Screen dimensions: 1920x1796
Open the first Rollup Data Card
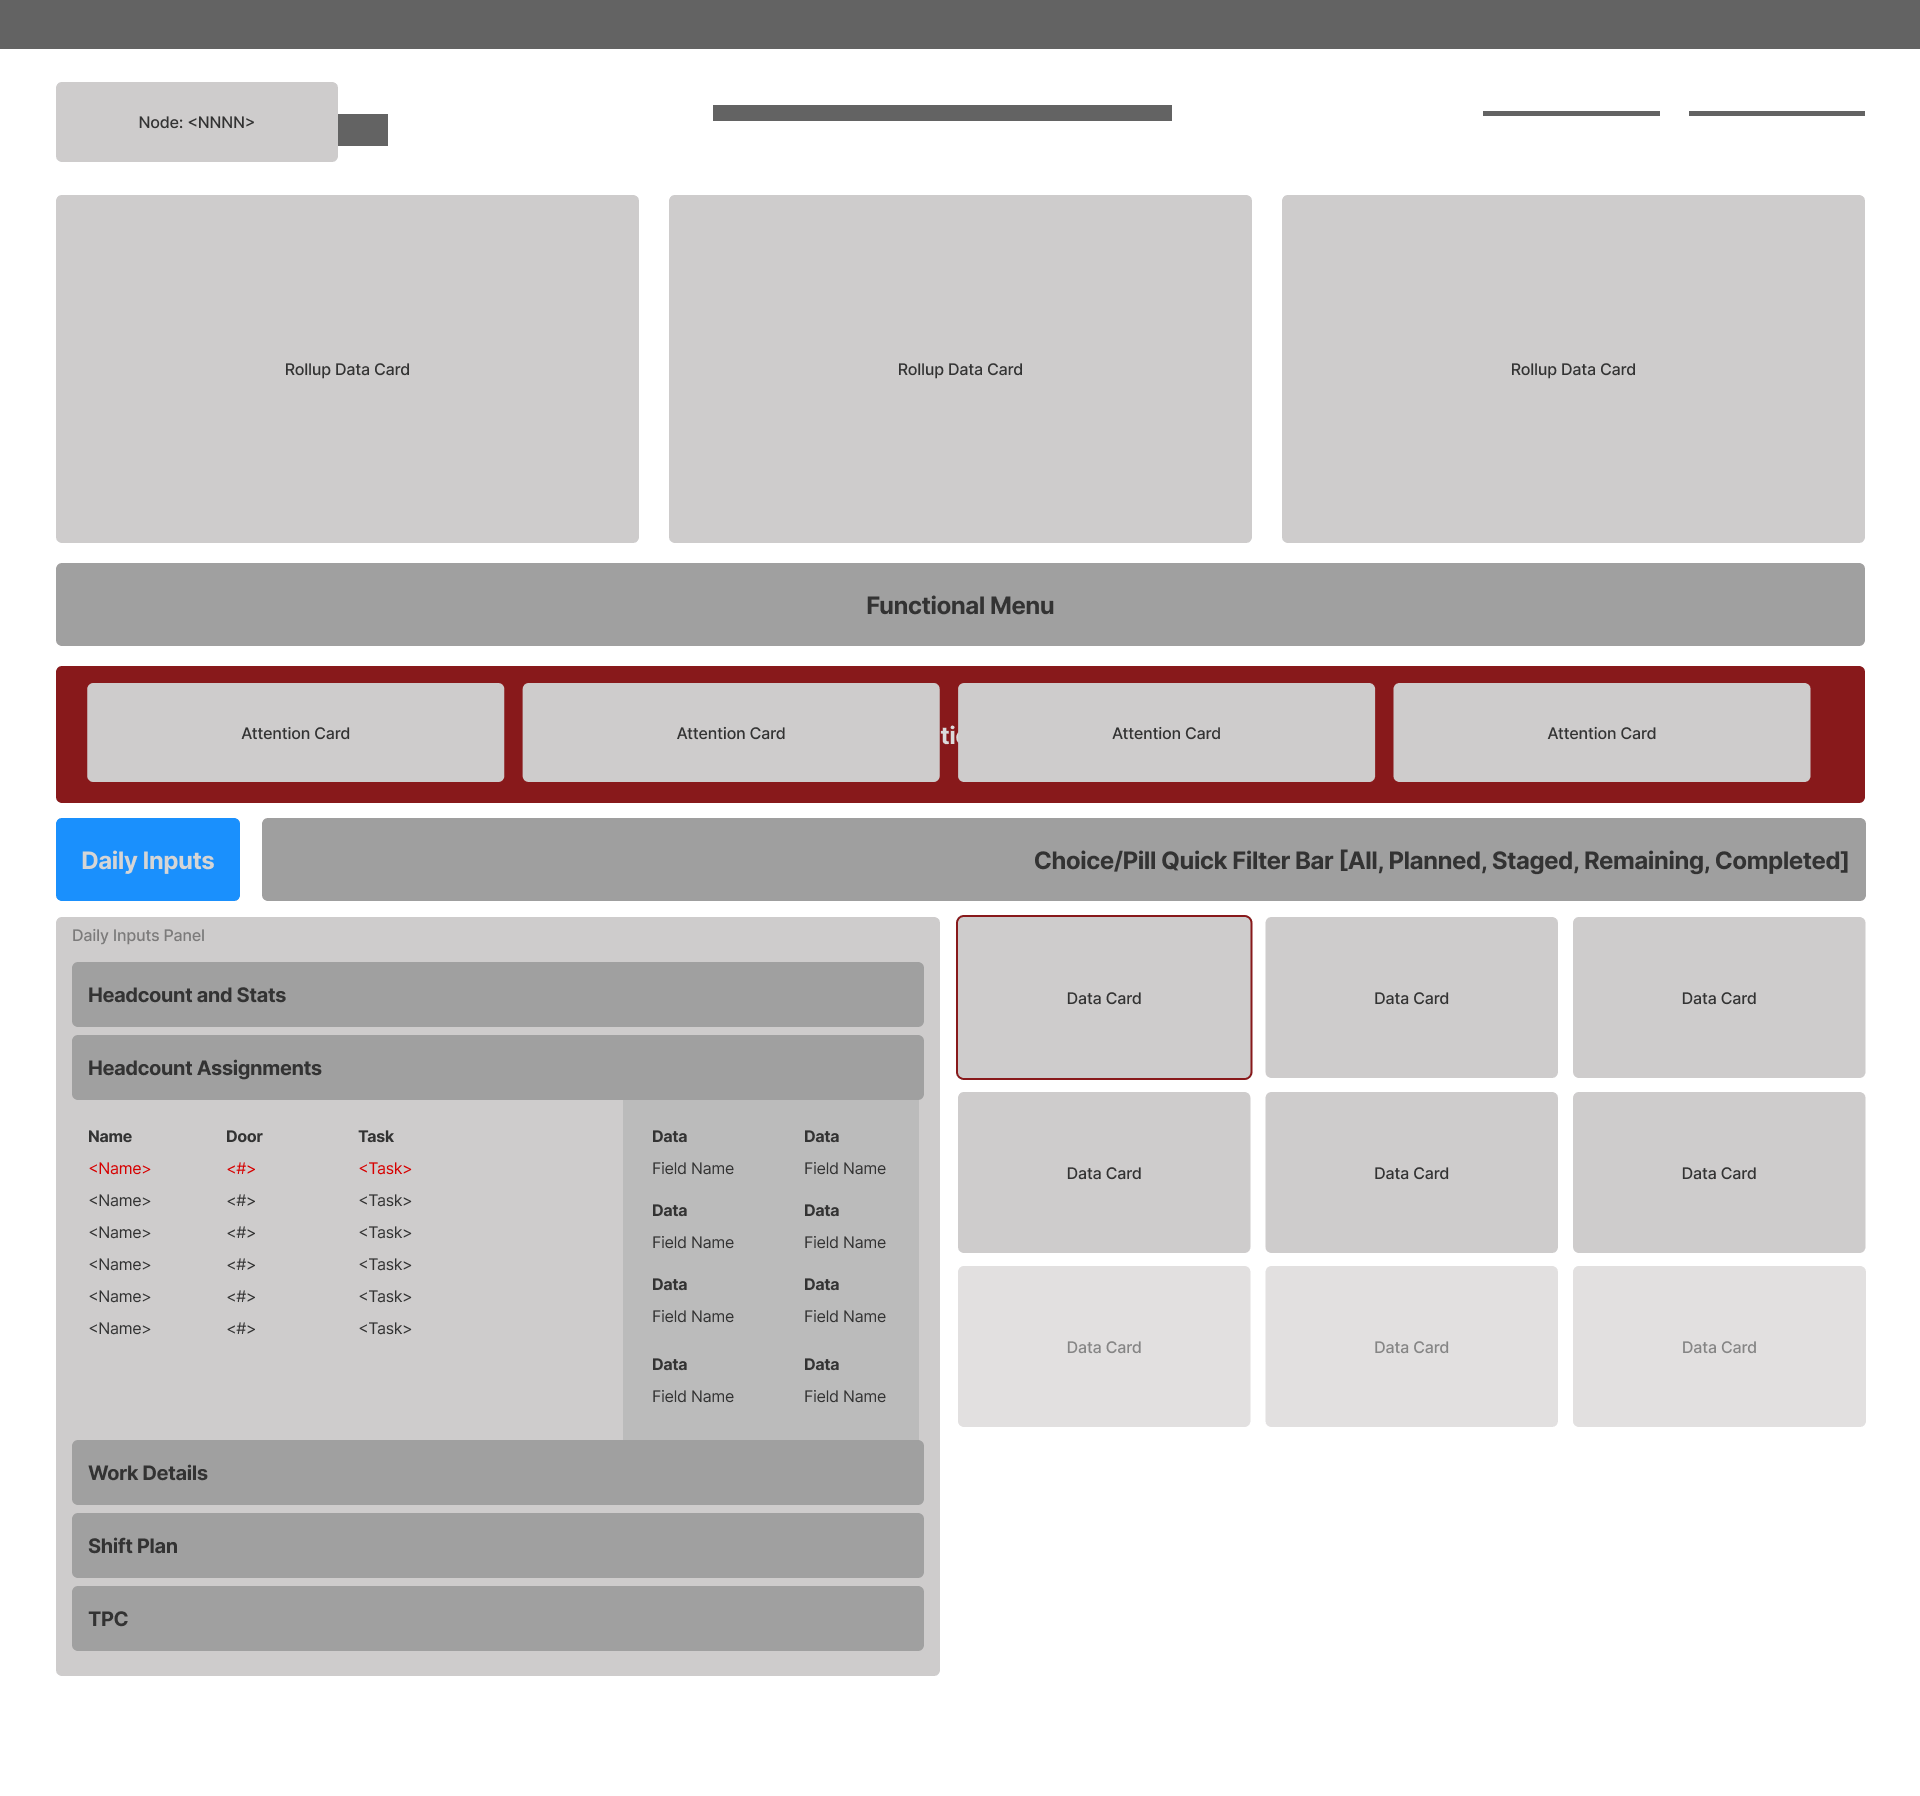(x=347, y=369)
